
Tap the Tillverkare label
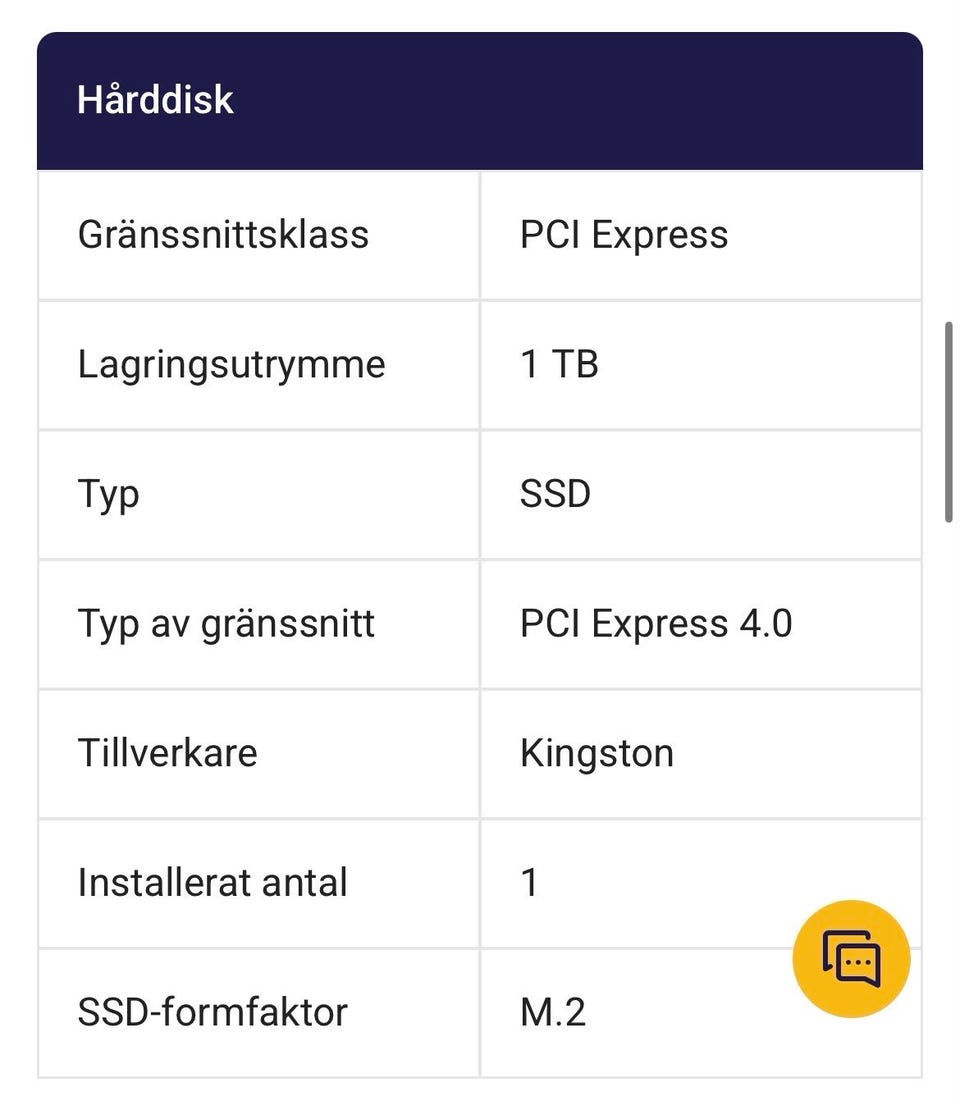point(167,753)
